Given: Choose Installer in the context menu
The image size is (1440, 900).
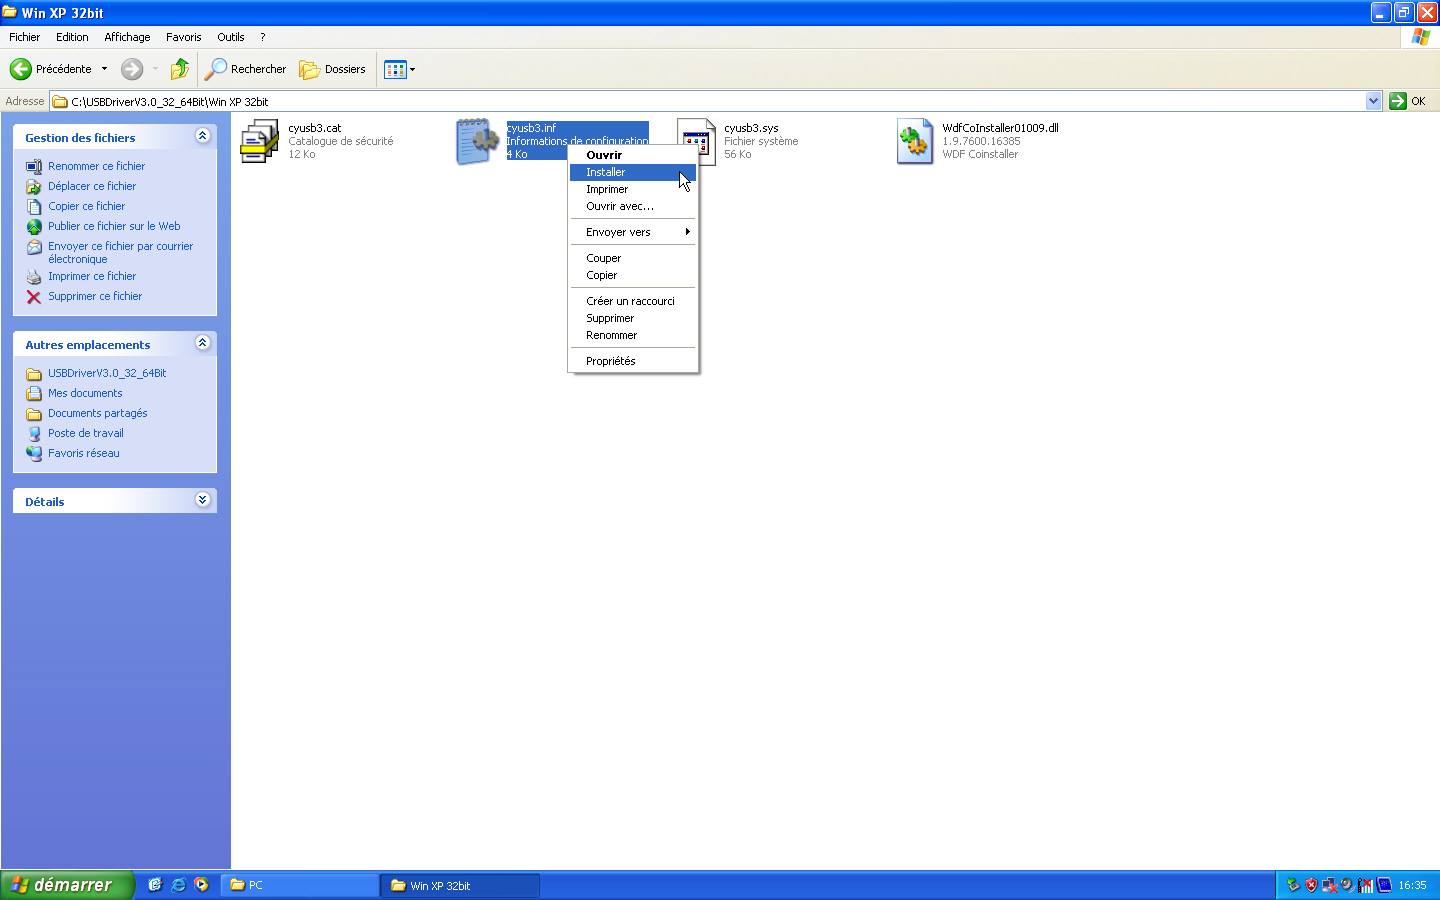Looking at the screenshot, I should 606,172.
